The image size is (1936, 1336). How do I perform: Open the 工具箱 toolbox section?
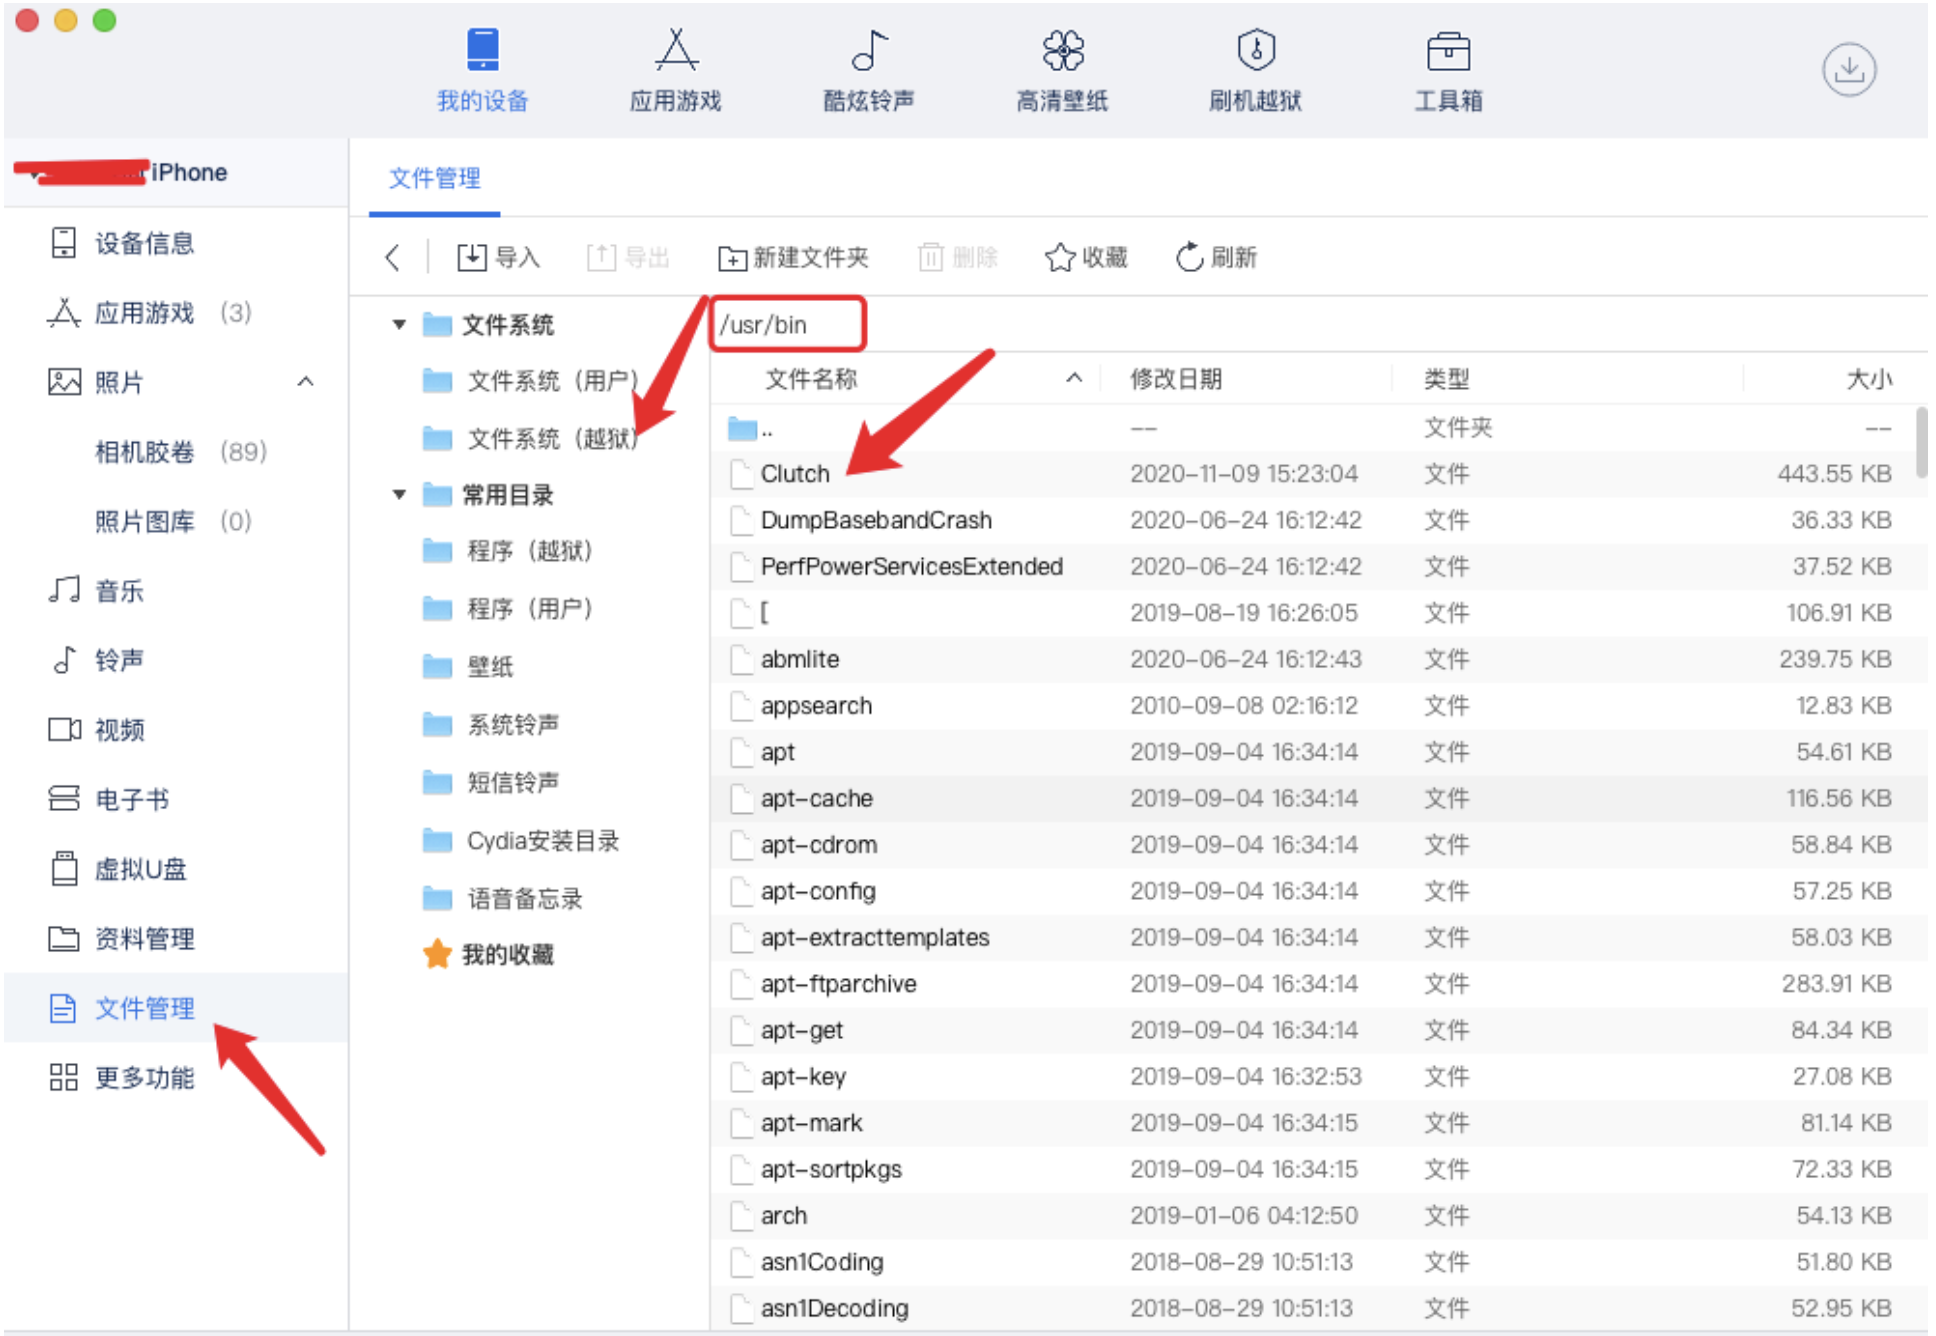[1448, 70]
